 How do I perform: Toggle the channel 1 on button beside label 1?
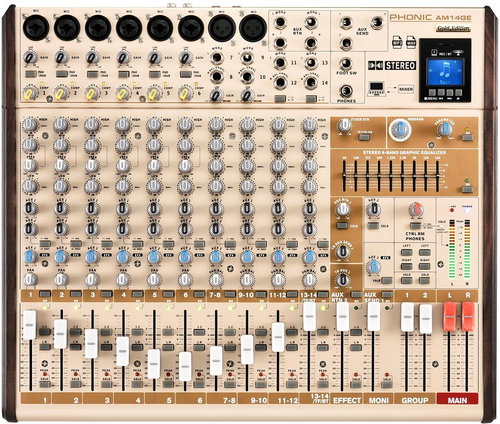[45, 294]
